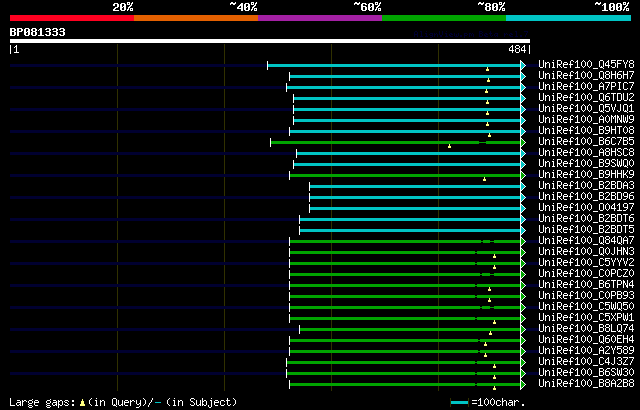The height and width of the screenshot is (410, 640).
Task: Select the UniRef100_C5YYV2 label
Action: pos(587,263)
